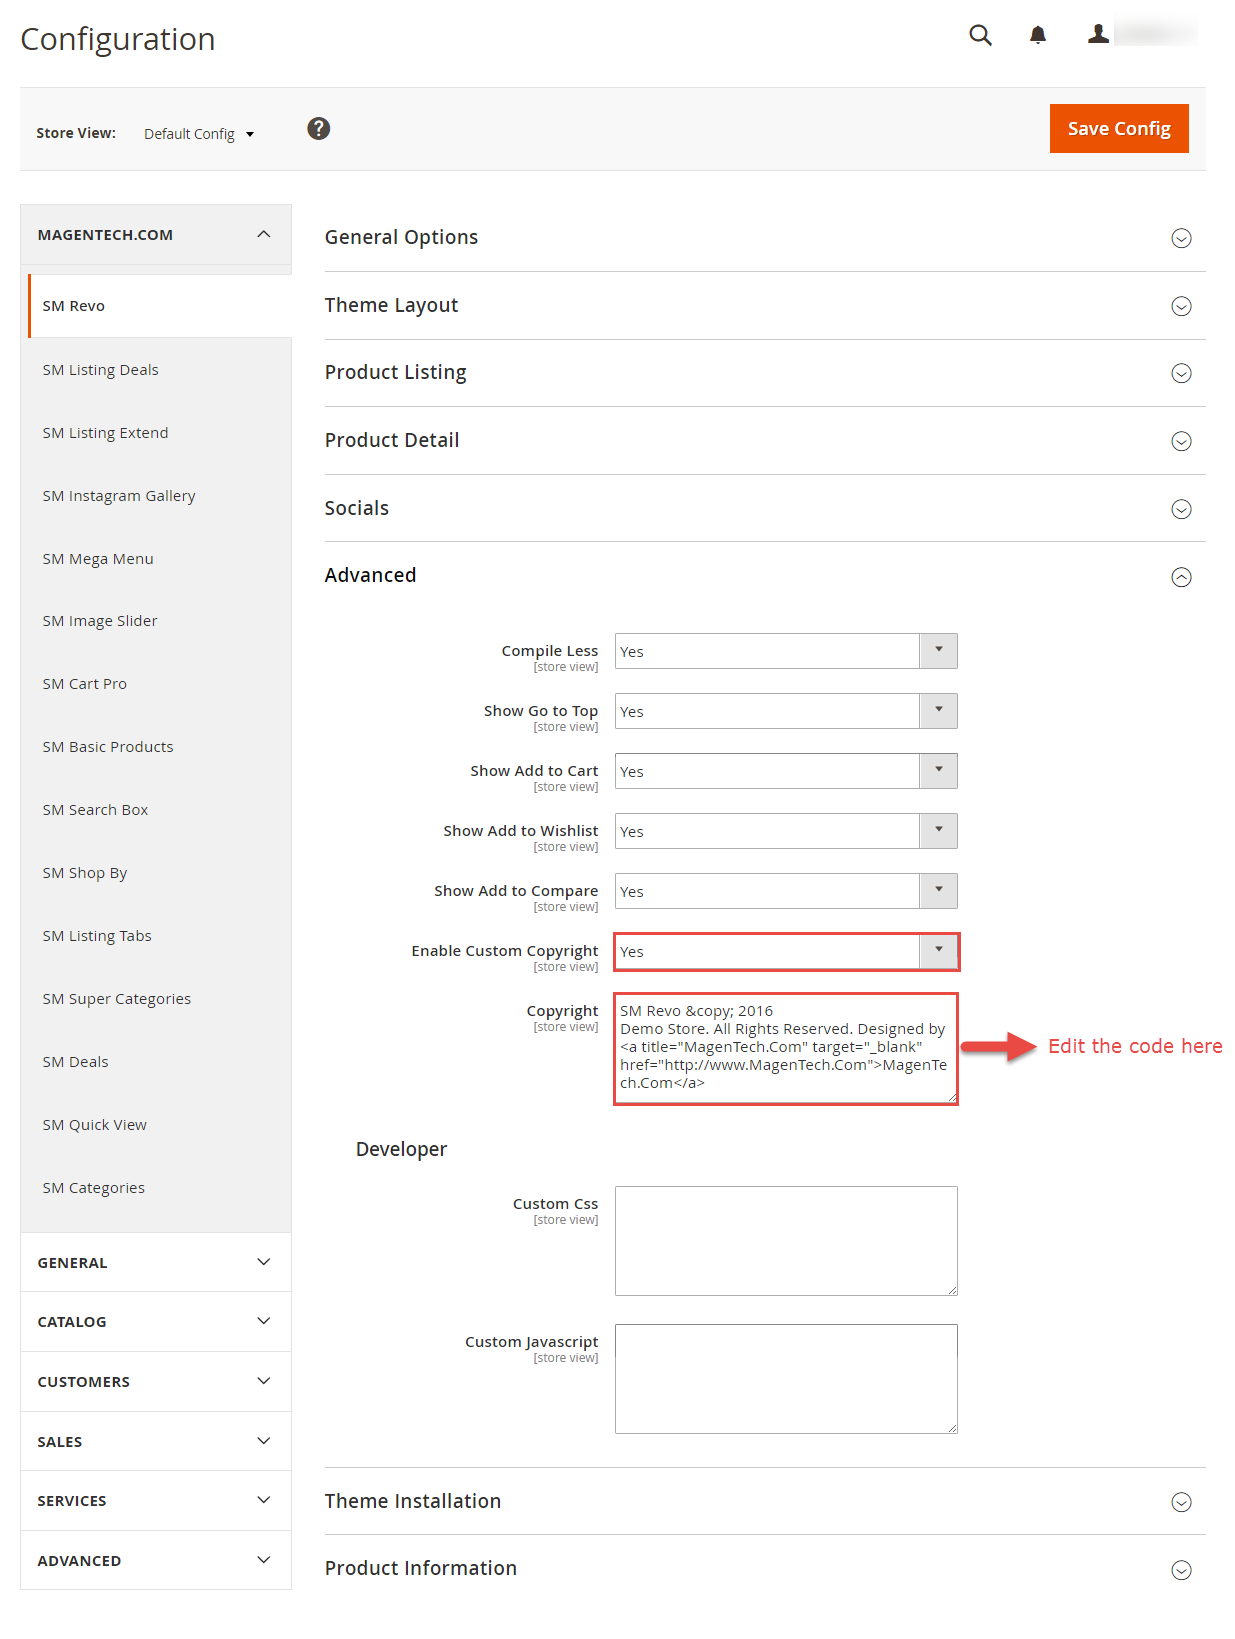Open the notifications bell
The image size is (1235, 1639).
click(1037, 36)
